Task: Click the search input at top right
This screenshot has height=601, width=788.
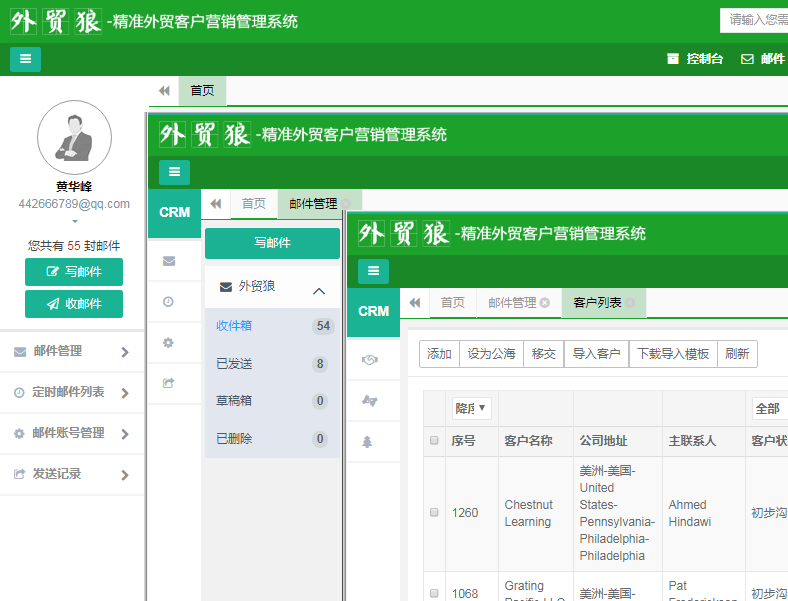Action: click(754, 20)
